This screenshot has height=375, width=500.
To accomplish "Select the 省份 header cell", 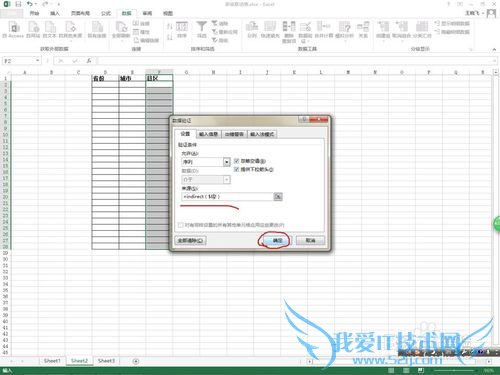I will point(105,78).
